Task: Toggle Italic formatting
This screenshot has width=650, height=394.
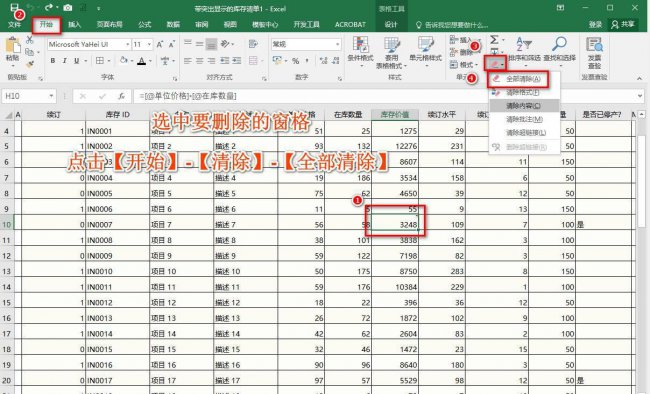Action: point(64,61)
